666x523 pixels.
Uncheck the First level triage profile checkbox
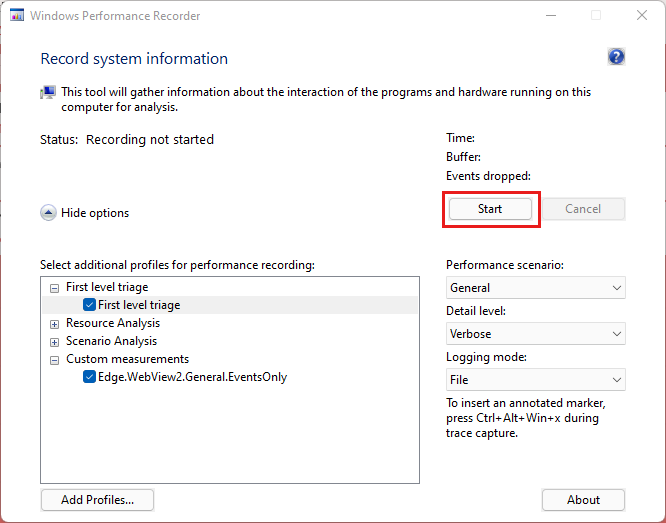coord(89,305)
